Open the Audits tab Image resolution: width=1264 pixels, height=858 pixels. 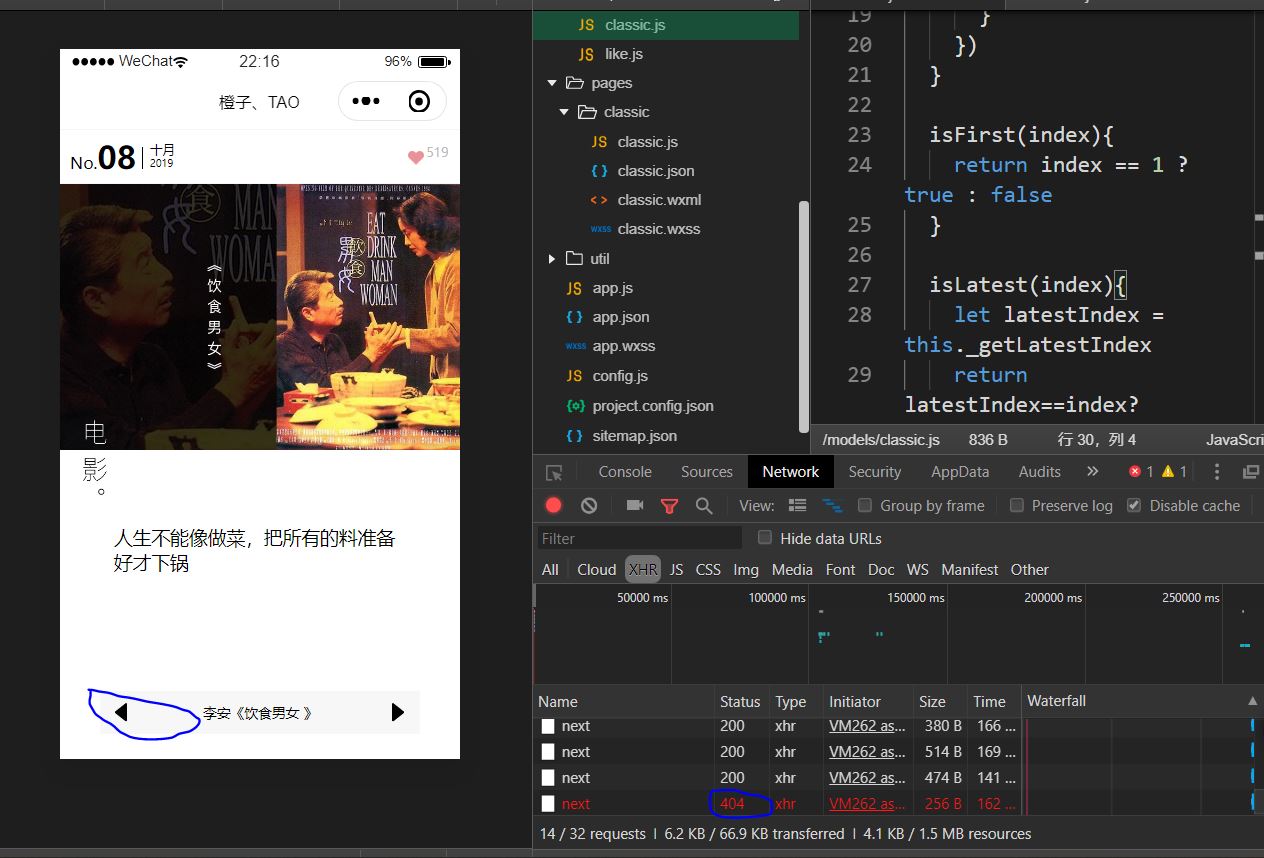click(x=1040, y=471)
